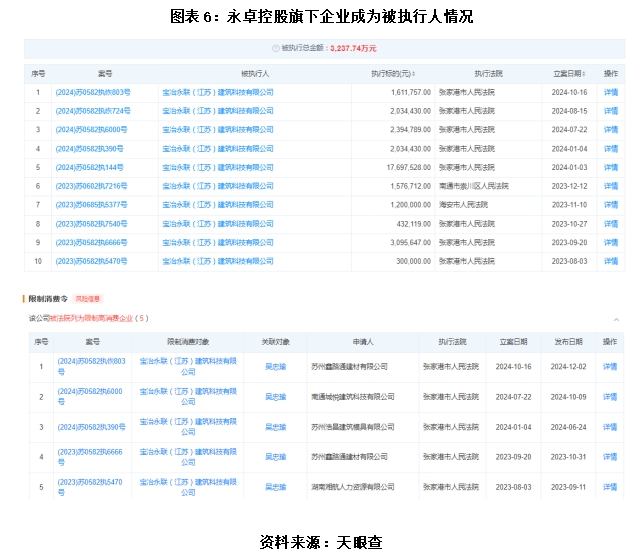Open 吴忠瑜 link in 湖南湘凯人力资源 row
Image resolution: width=640 pixels, height=558 pixels.
point(275,487)
